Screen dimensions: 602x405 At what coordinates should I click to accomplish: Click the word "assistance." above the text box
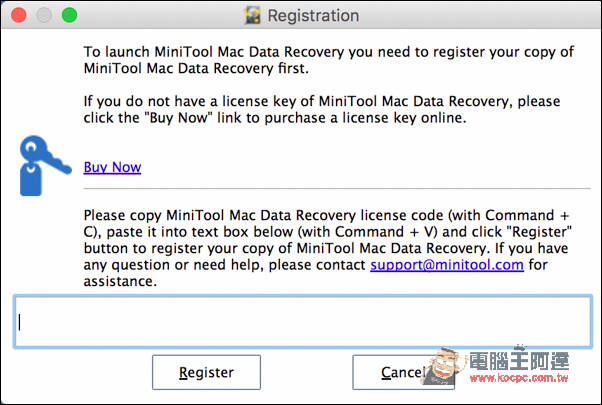tap(120, 281)
